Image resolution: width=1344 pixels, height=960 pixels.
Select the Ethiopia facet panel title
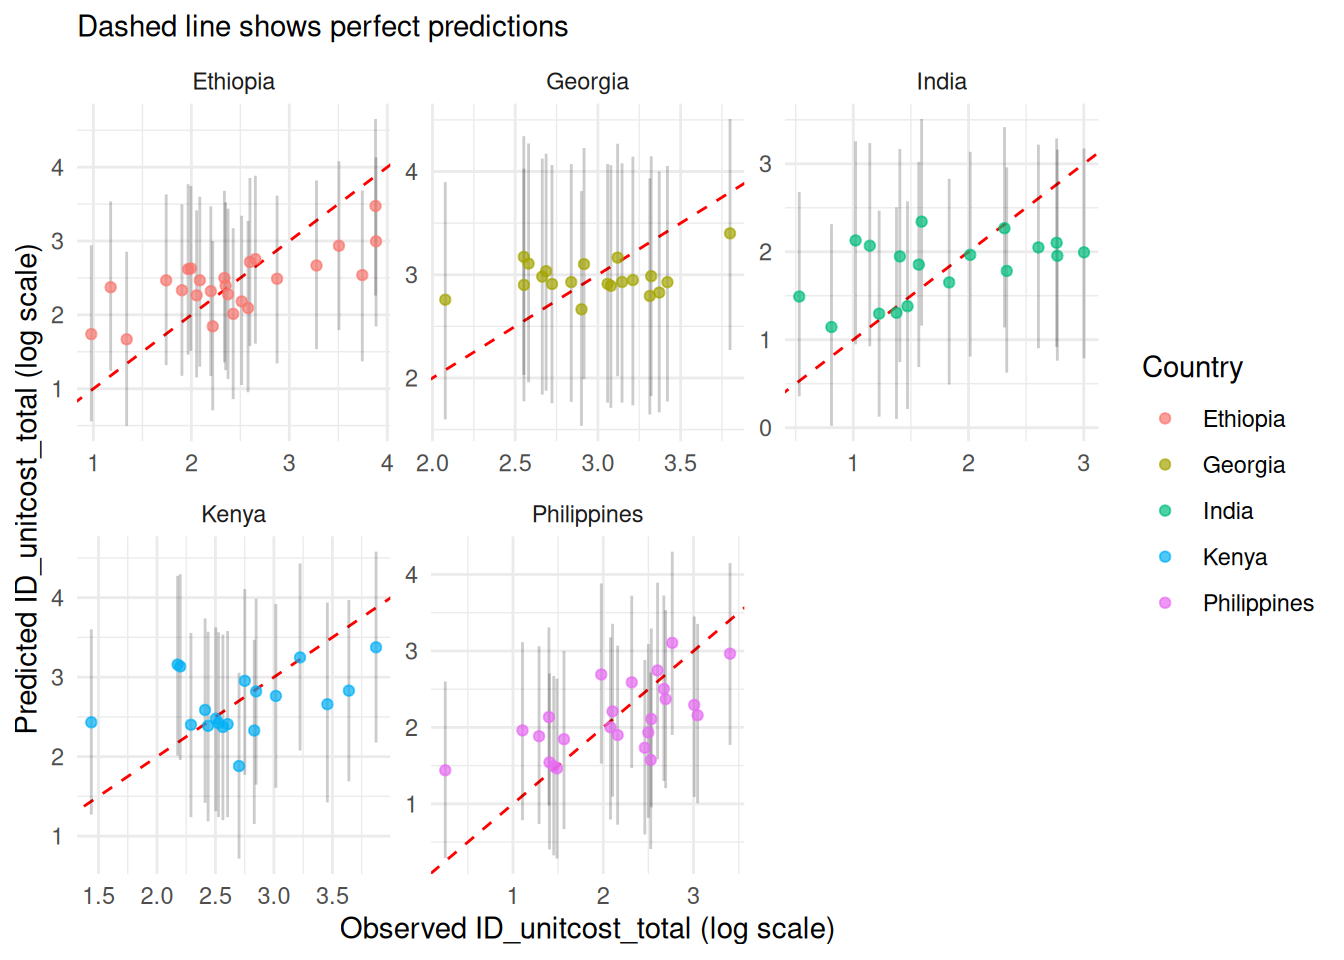pos(234,82)
